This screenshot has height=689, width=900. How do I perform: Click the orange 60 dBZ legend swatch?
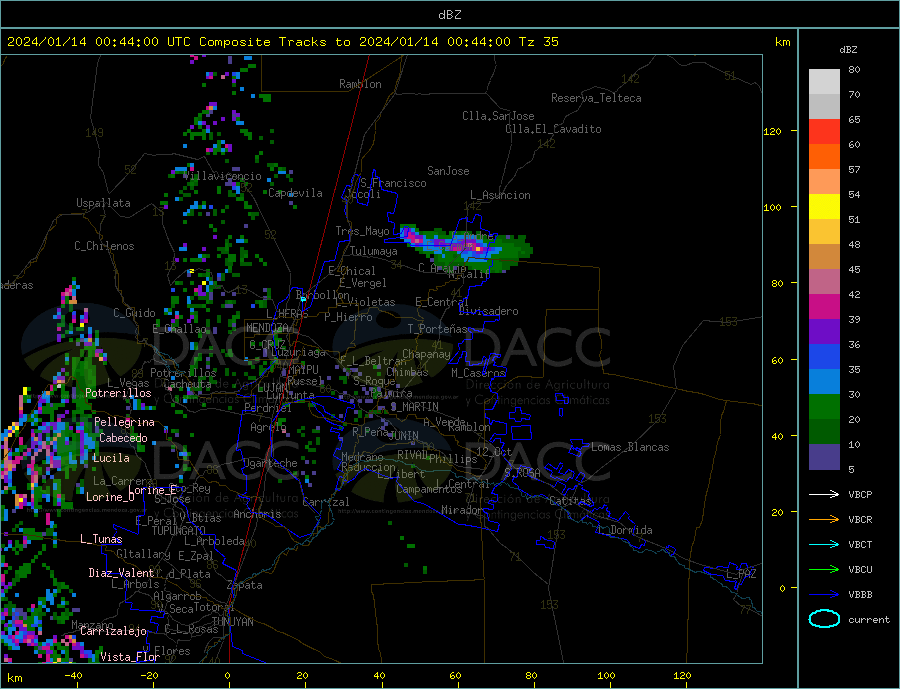[824, 157]
